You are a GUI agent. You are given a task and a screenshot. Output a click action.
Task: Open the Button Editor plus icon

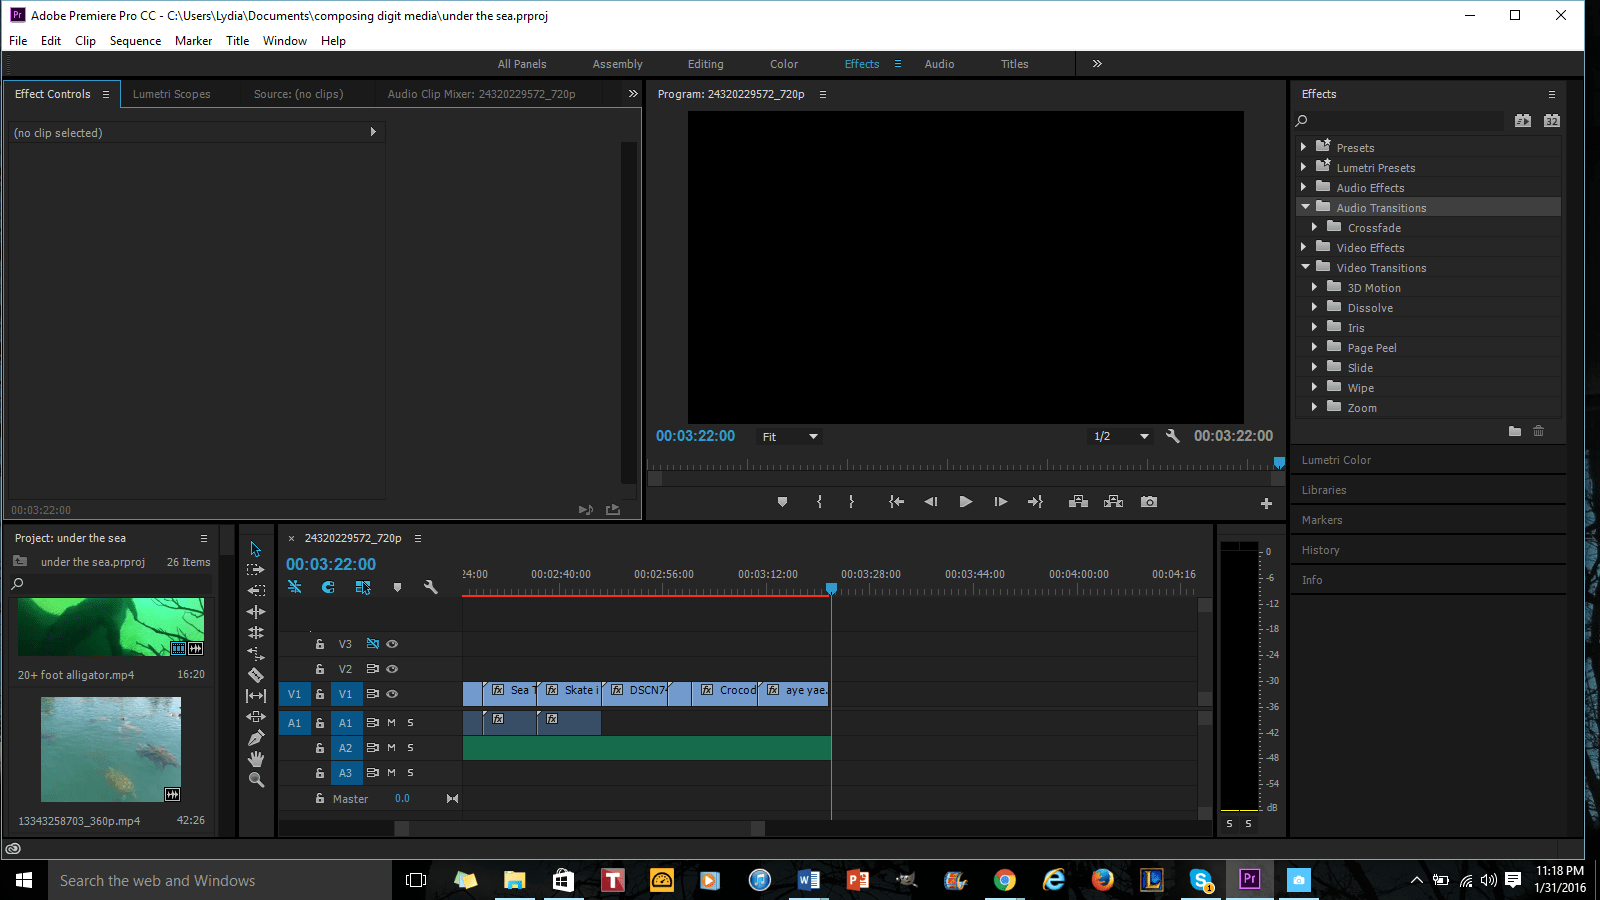(x=1266, y=503)
